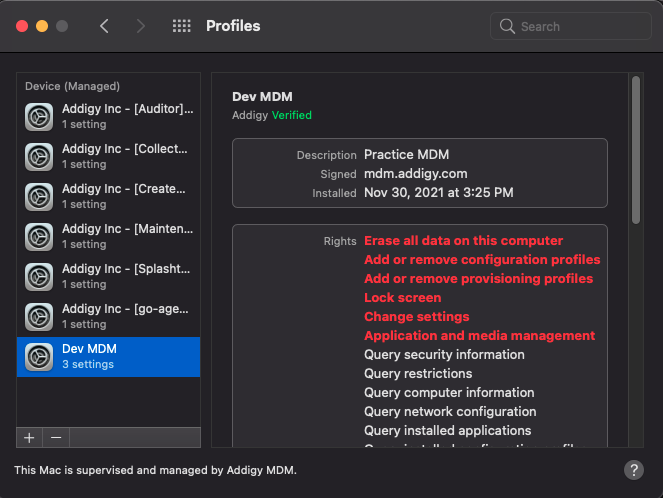The height and width of the screenshot is (498, 663).
Task: Click the details pane scrollbar
Action: (636, 150)
